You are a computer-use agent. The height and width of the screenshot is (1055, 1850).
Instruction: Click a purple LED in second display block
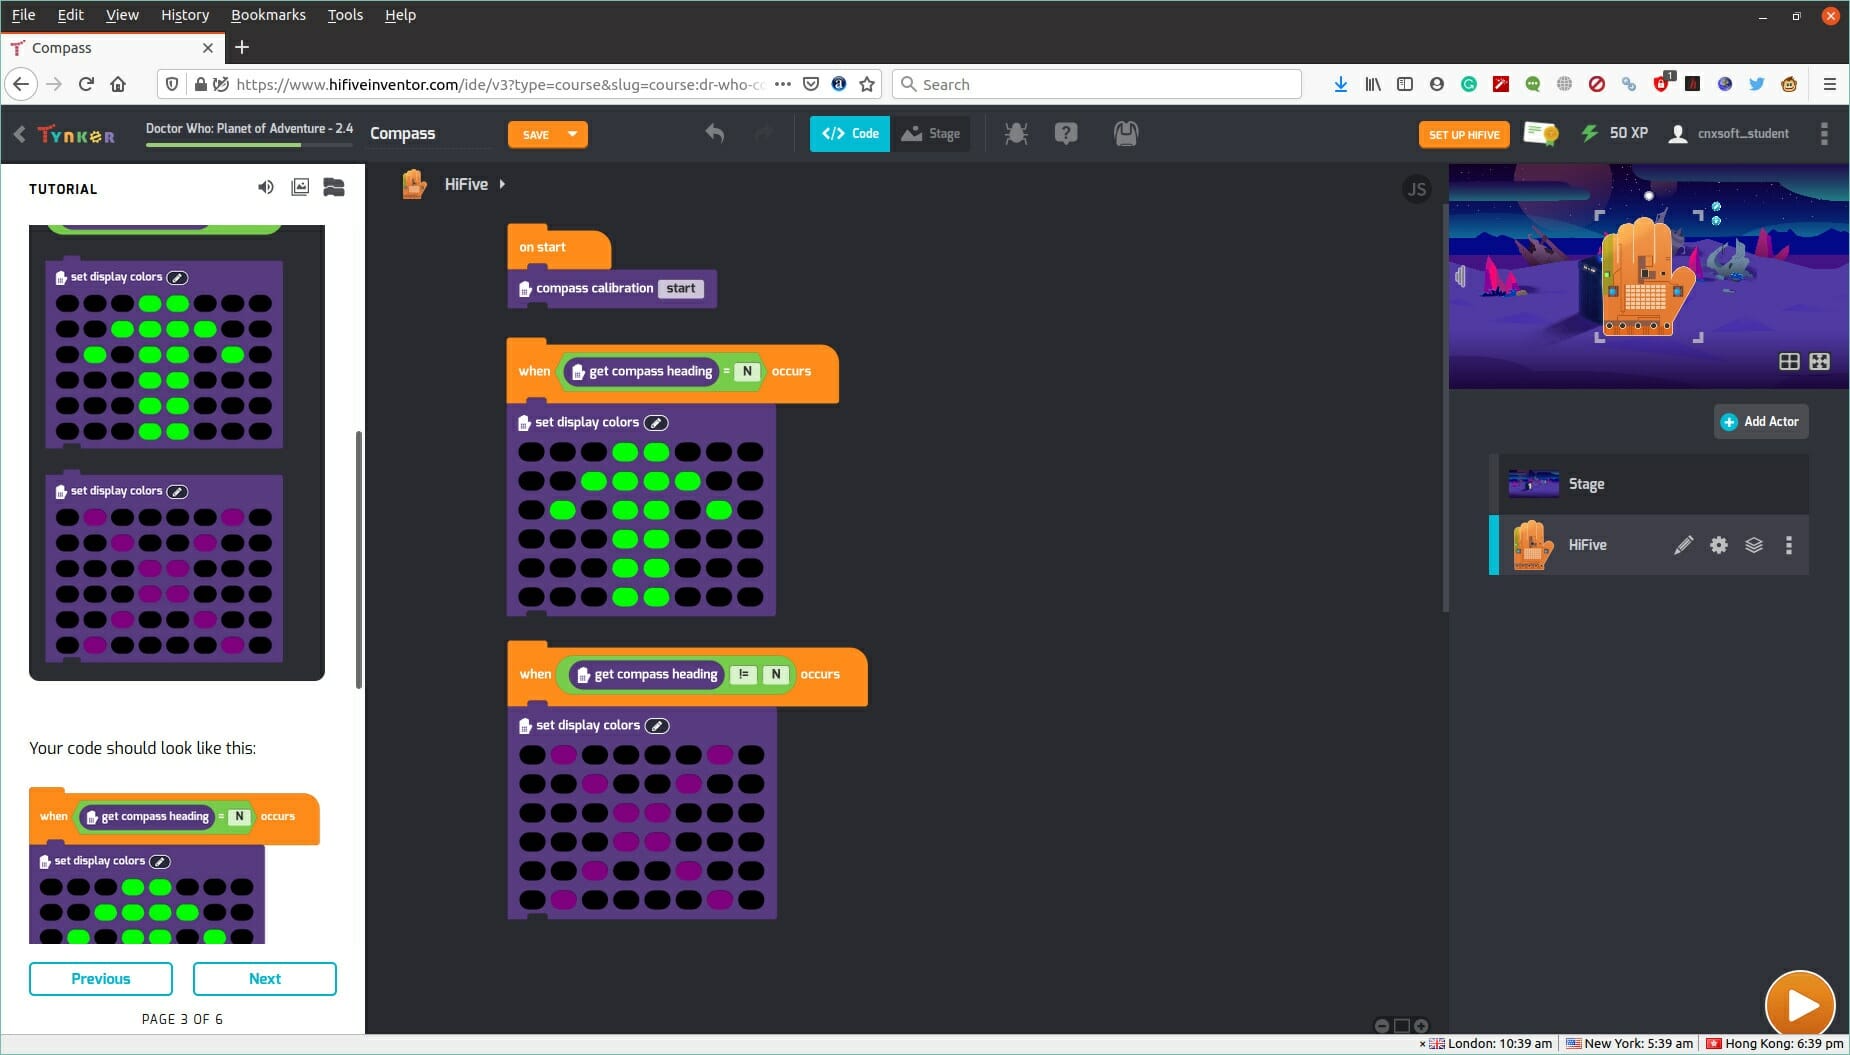[564, 755]
